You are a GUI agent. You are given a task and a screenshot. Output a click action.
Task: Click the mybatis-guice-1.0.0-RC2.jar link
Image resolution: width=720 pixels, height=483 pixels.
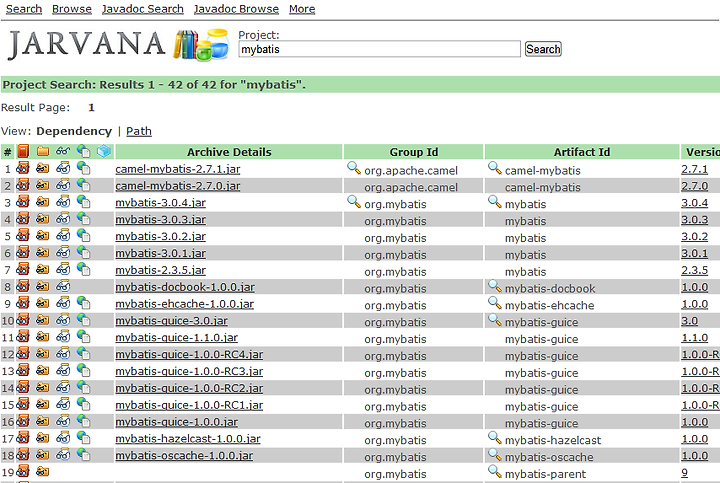(x=189, y=388)
